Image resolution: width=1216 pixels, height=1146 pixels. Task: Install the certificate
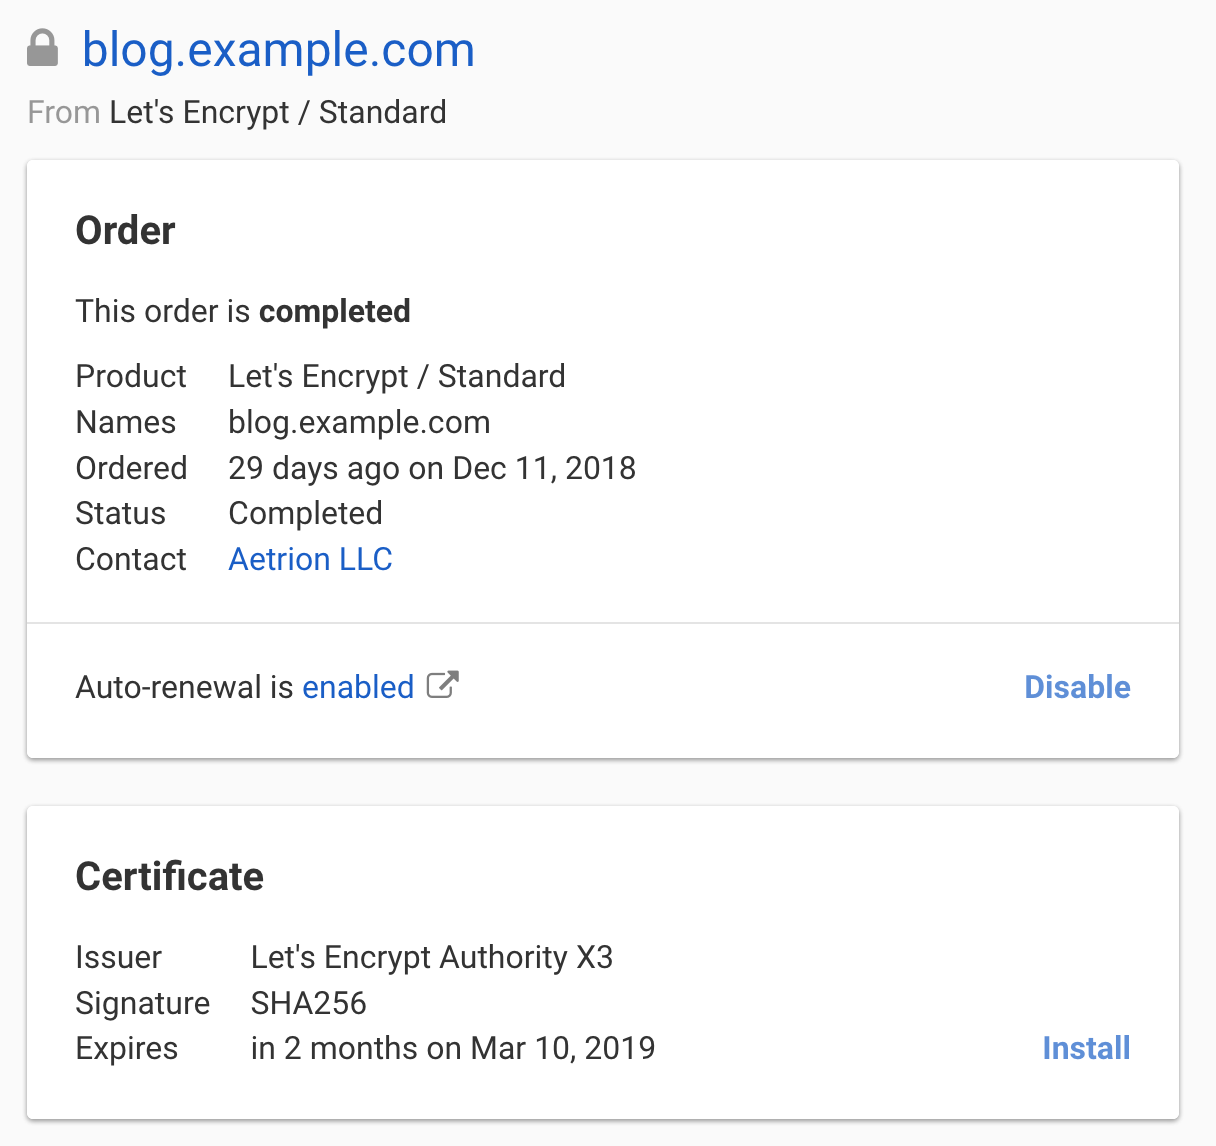point(1086,1048)
